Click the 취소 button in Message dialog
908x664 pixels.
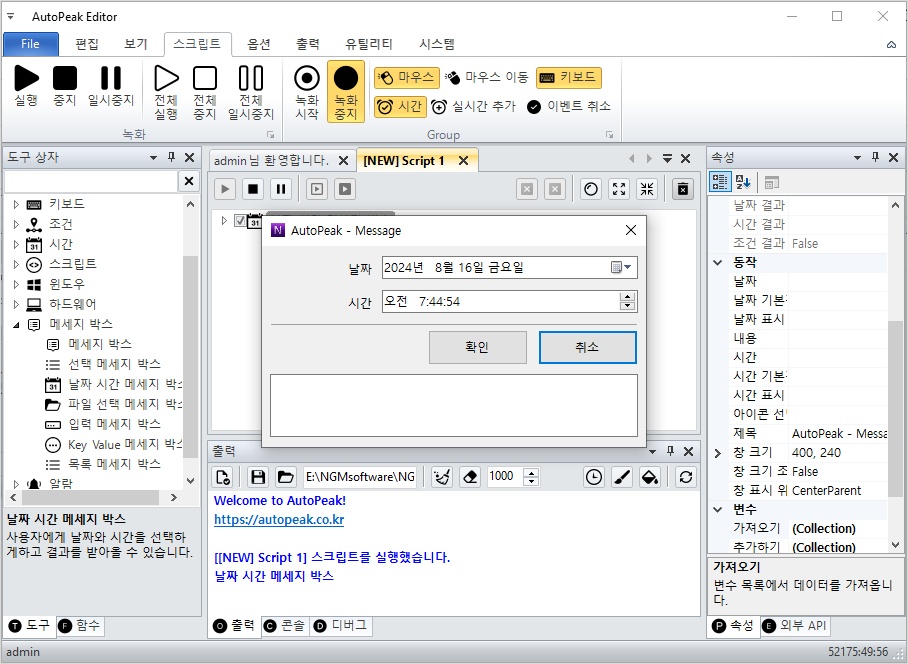587,347
